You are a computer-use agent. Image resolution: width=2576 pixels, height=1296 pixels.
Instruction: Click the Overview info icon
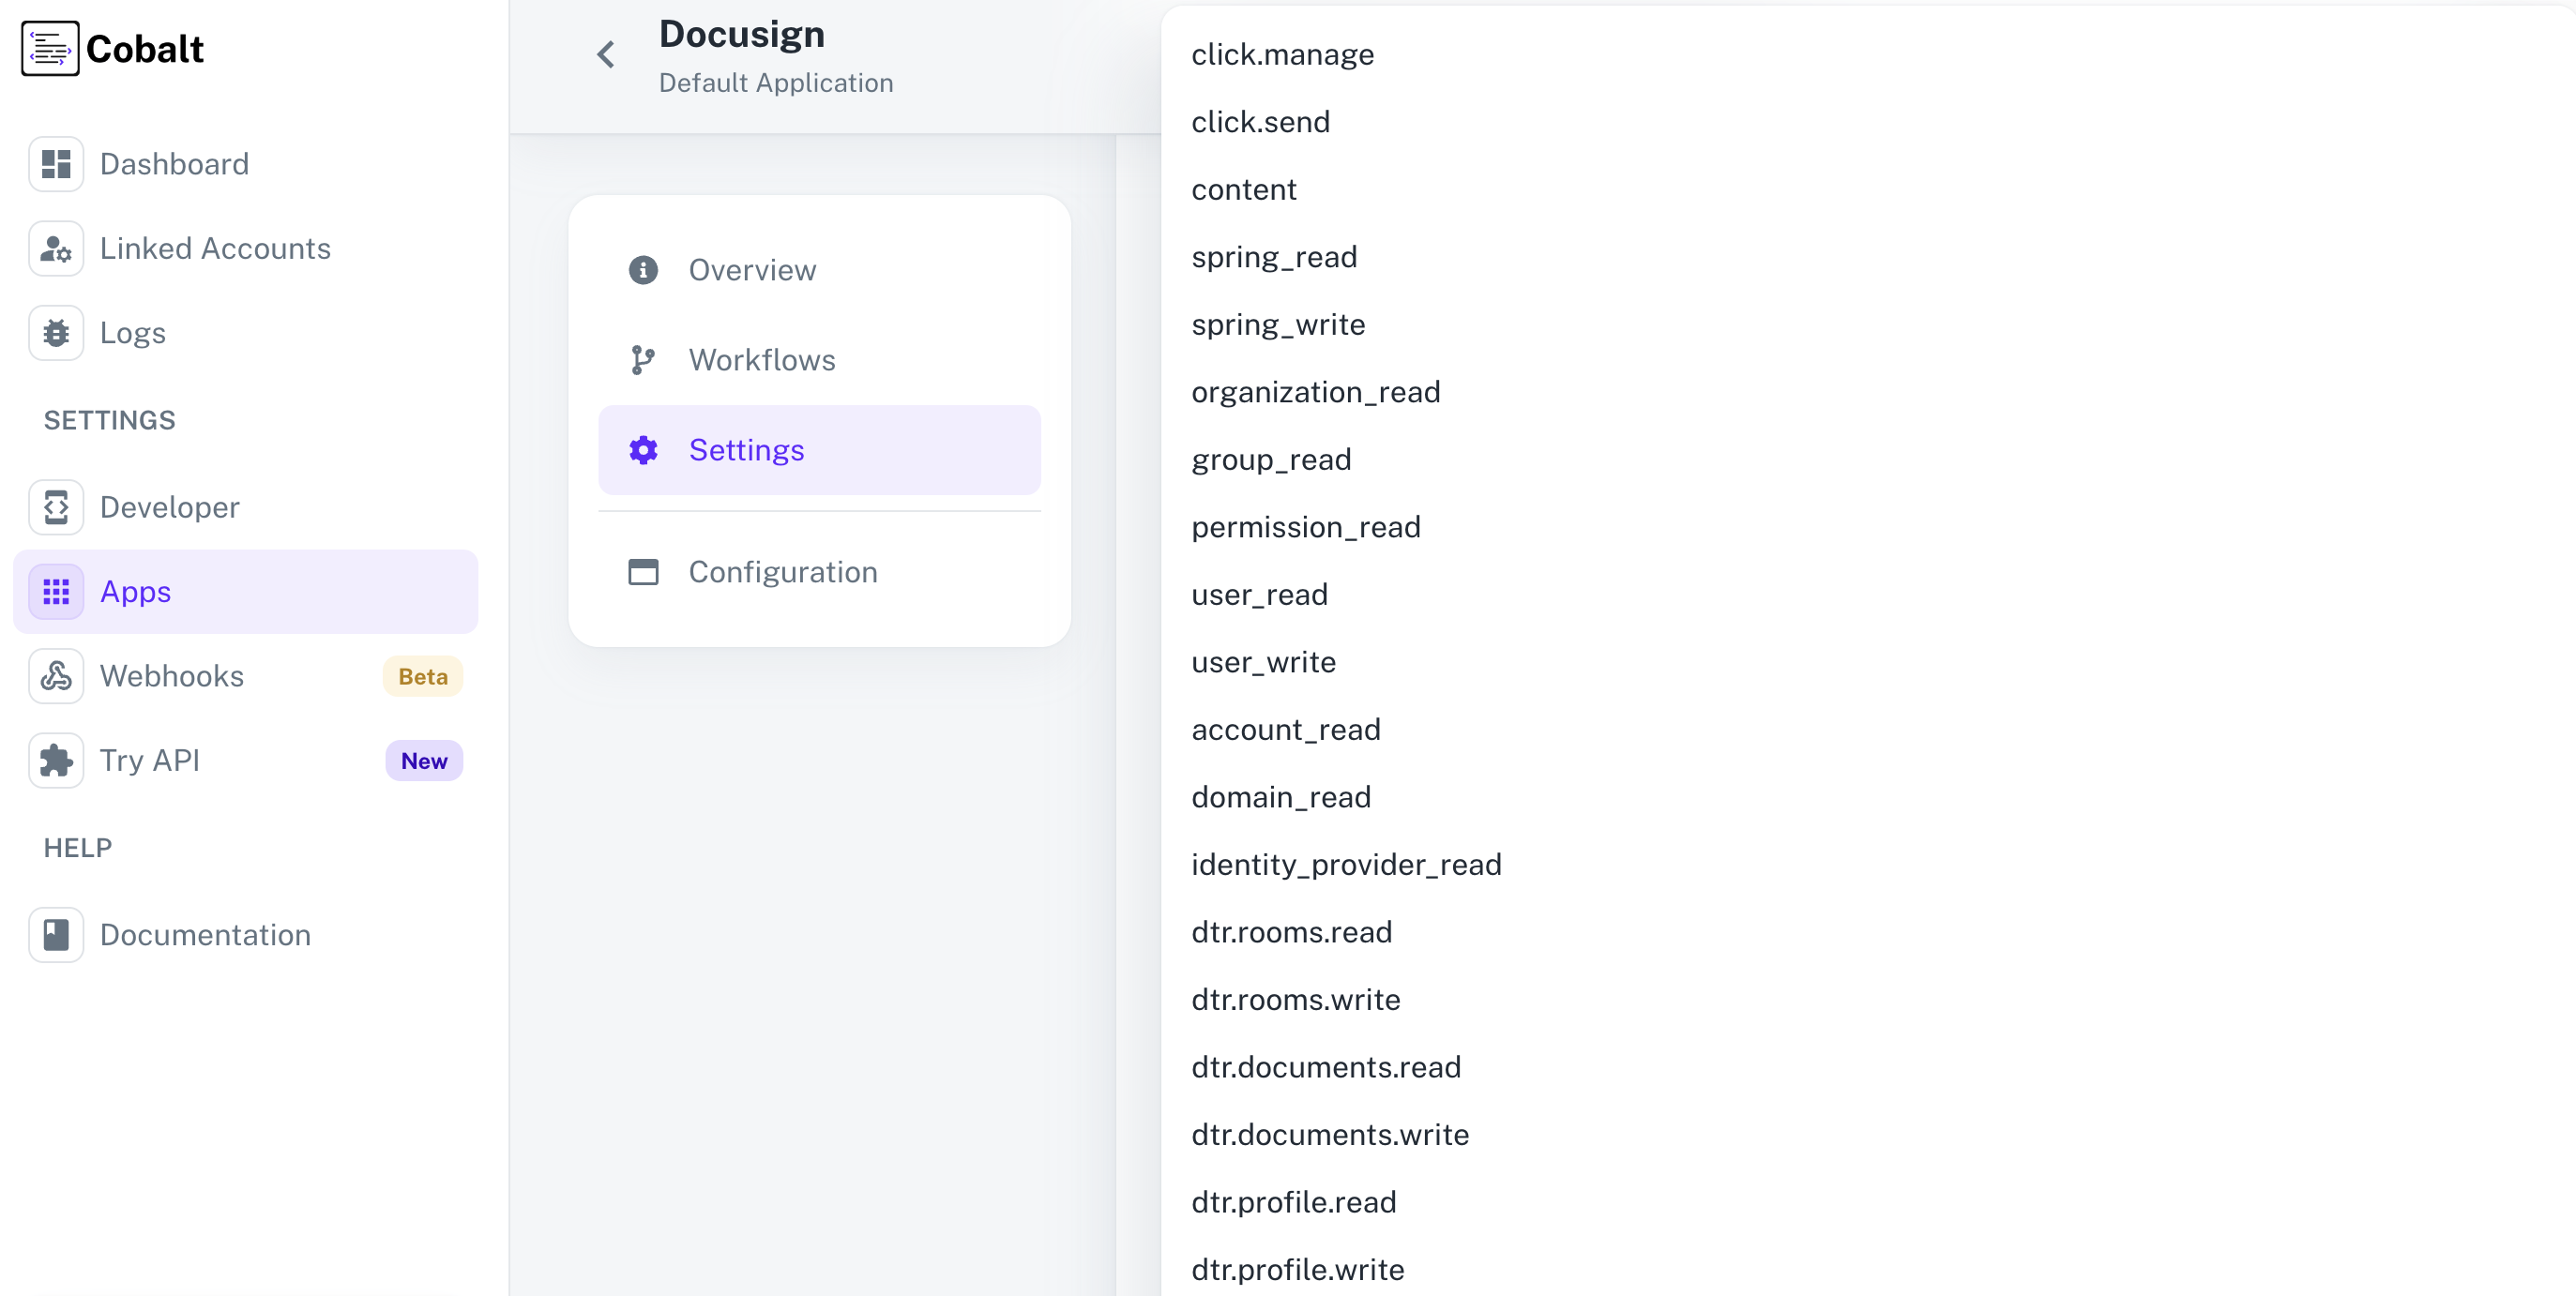pos(642,269)
